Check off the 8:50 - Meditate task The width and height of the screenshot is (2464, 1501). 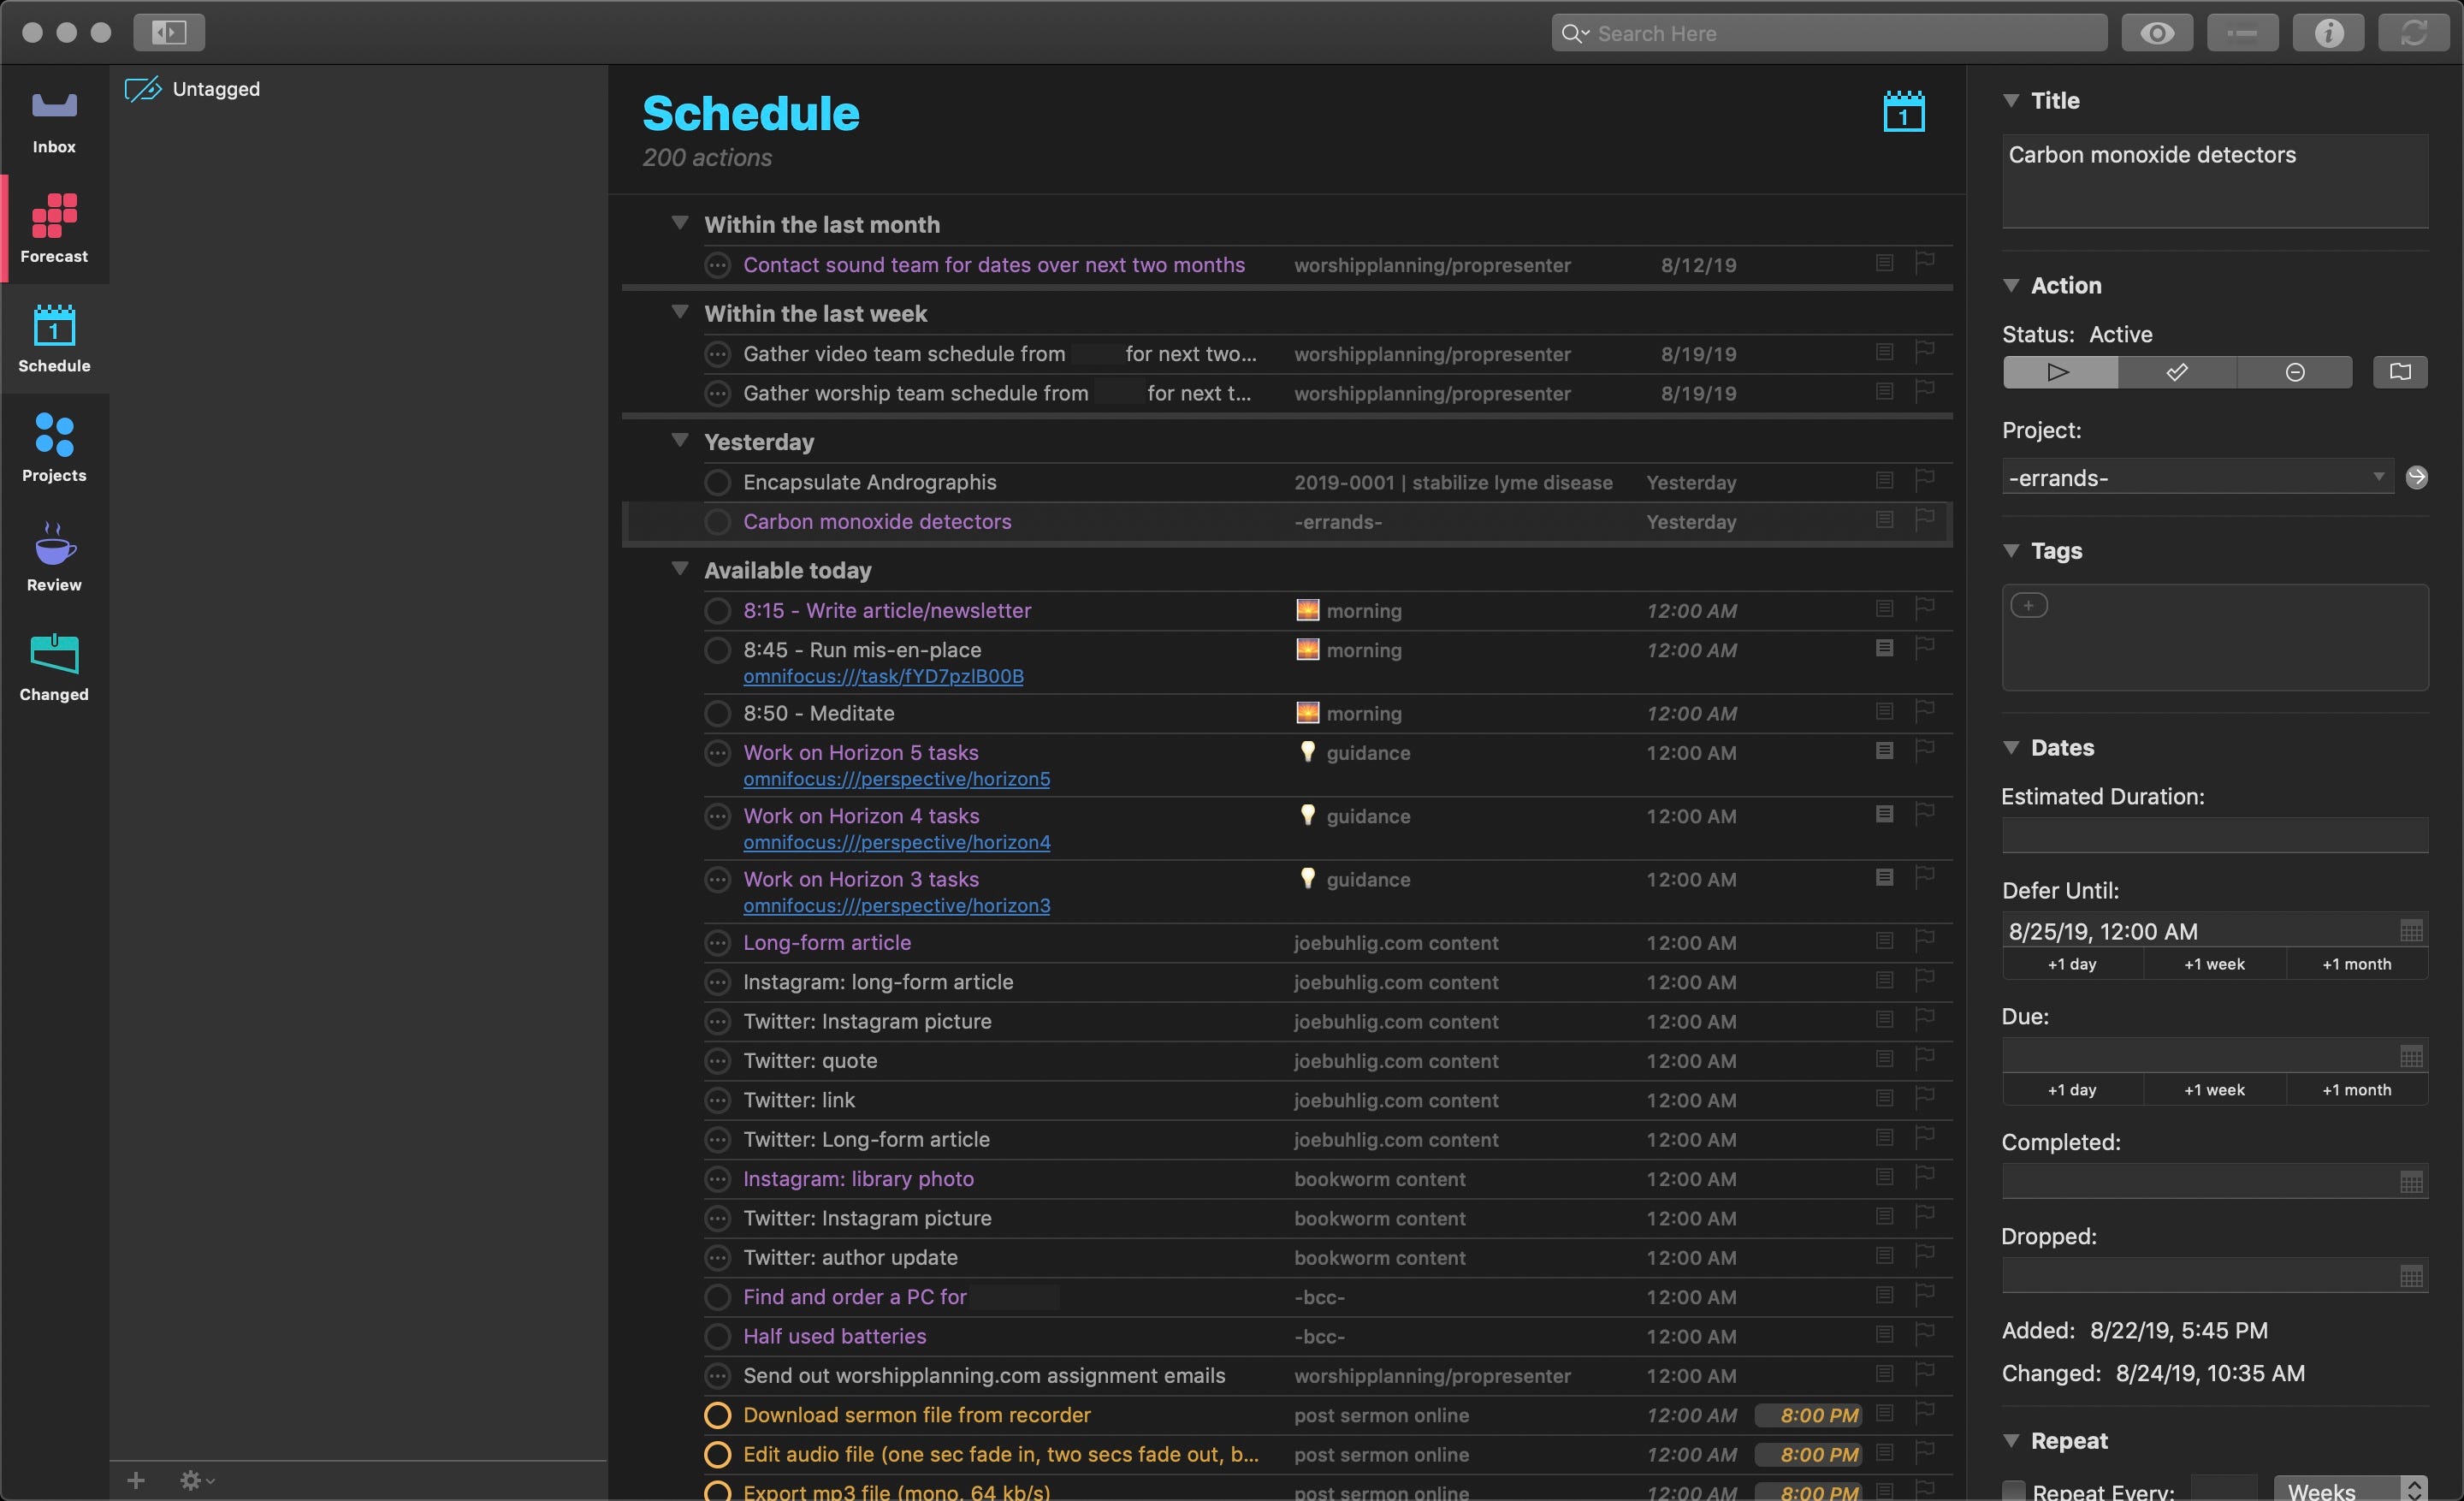click(x=717, y=713)
